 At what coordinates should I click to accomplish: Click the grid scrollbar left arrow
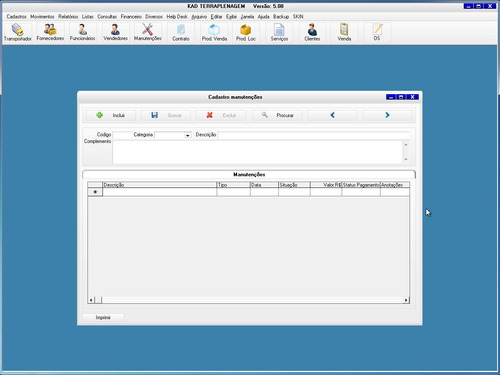coord(91,300)
